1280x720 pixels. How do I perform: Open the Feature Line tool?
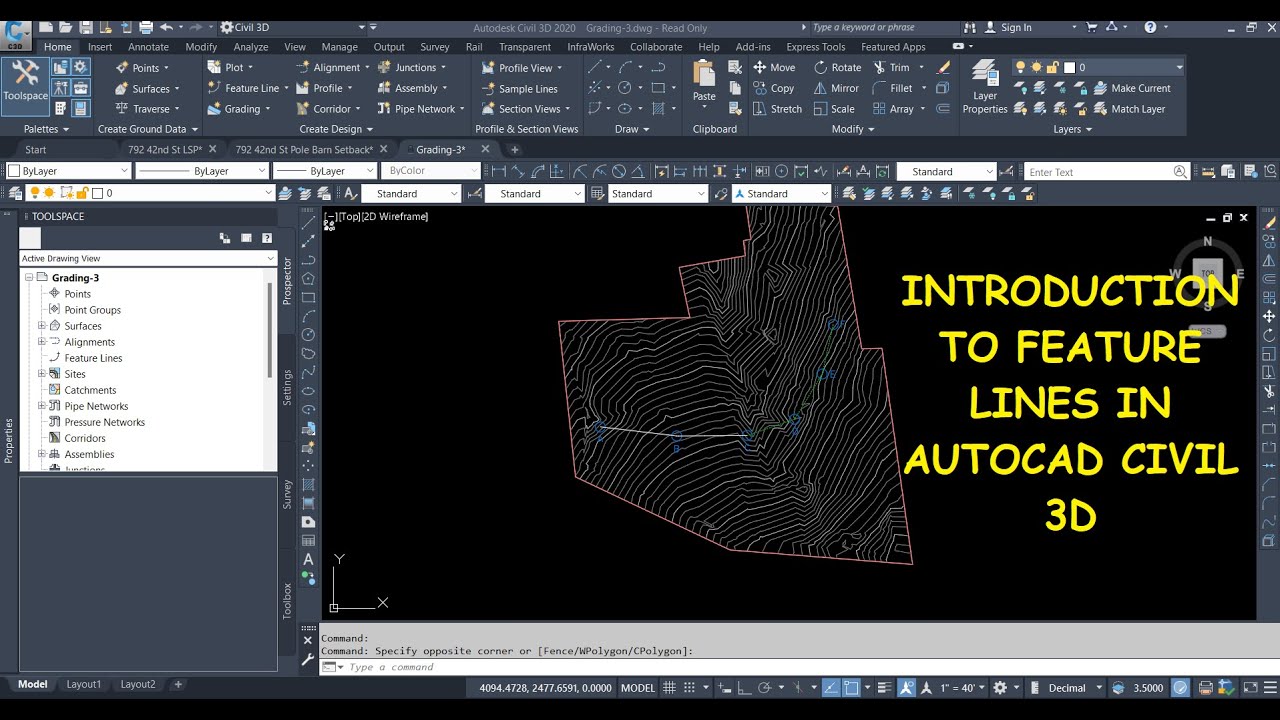[x=242, y=88]
